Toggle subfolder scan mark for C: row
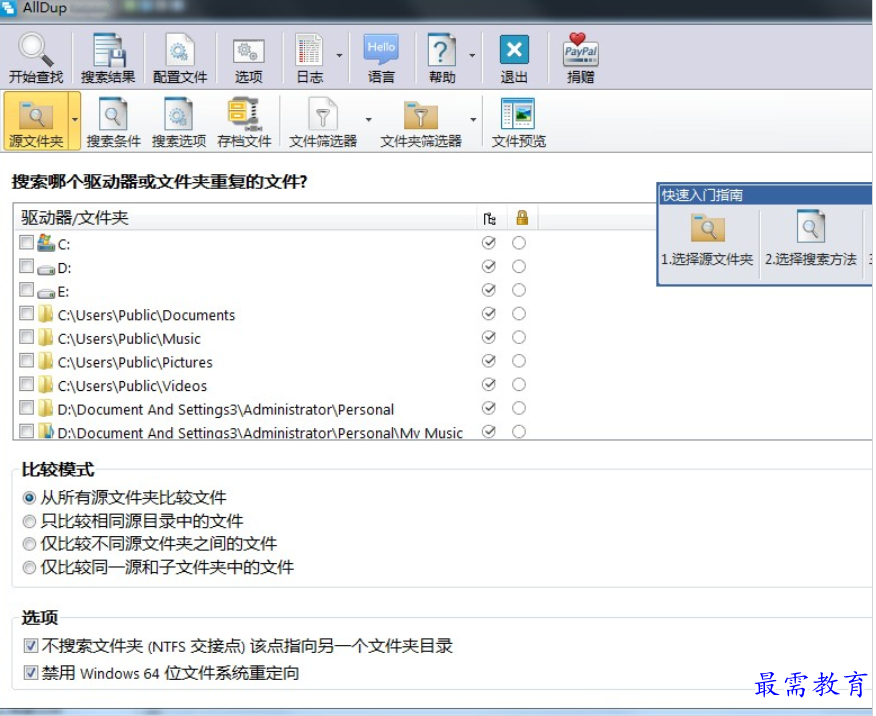 click(x=489, y=243)
